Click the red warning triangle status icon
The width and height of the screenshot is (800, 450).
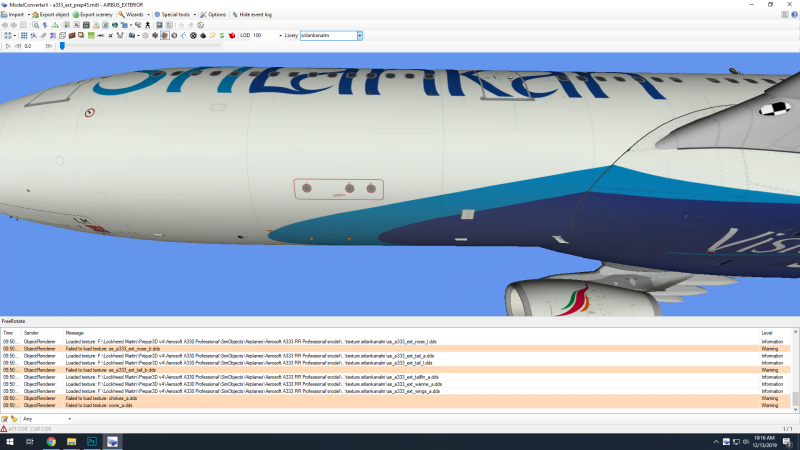point(4,429)
